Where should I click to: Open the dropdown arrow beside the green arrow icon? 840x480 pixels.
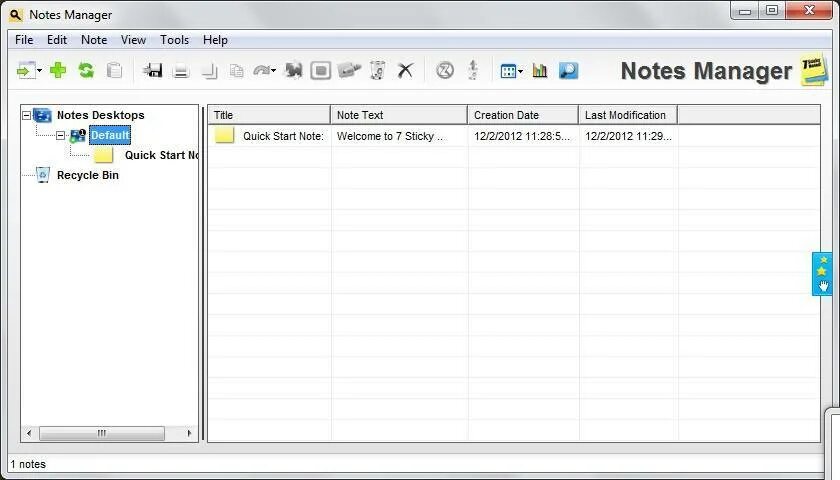tap(40, 71)
